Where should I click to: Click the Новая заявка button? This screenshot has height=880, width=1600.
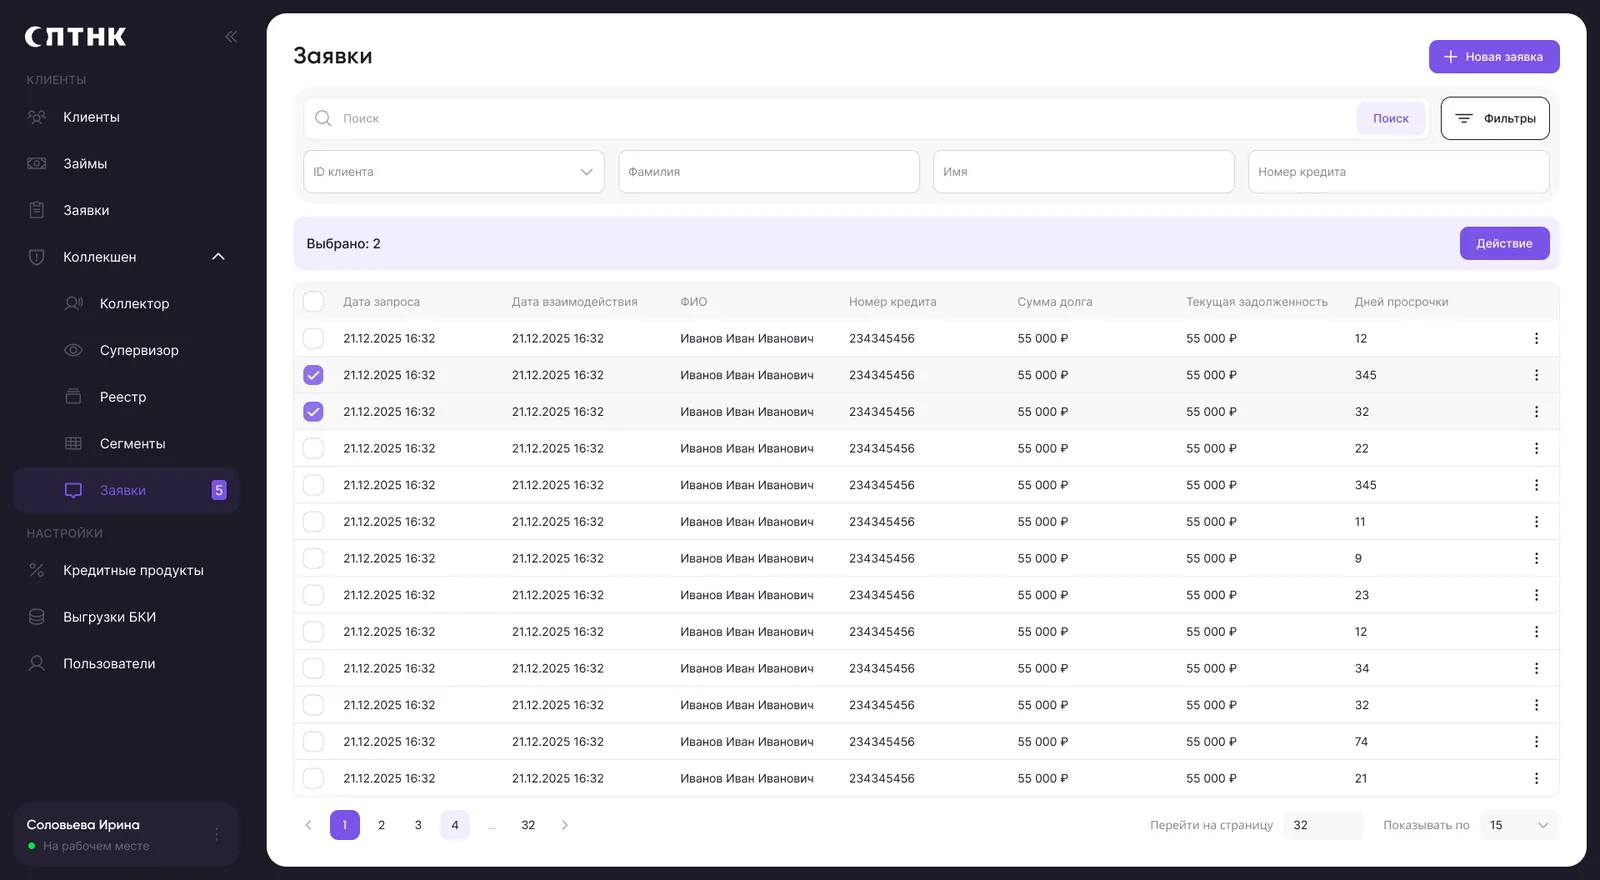click(x=1494, y=57)
